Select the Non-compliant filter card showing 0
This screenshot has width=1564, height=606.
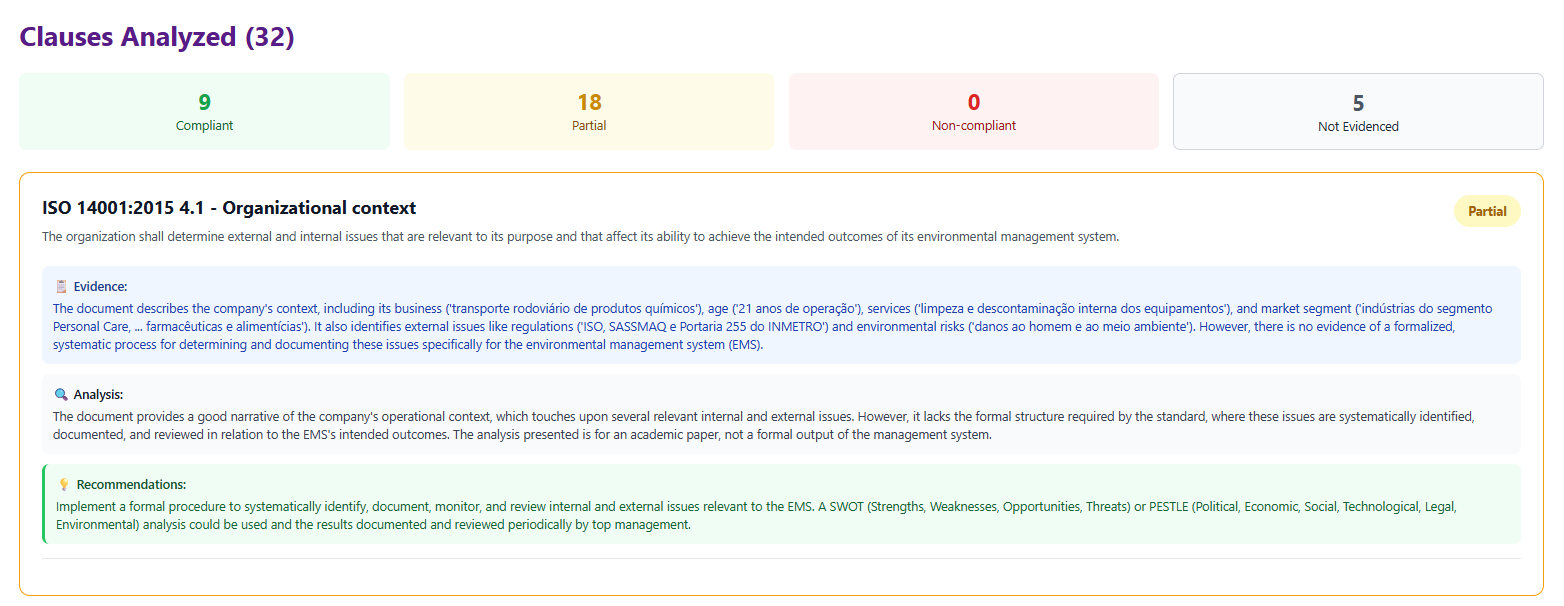[x=974, y=112]
